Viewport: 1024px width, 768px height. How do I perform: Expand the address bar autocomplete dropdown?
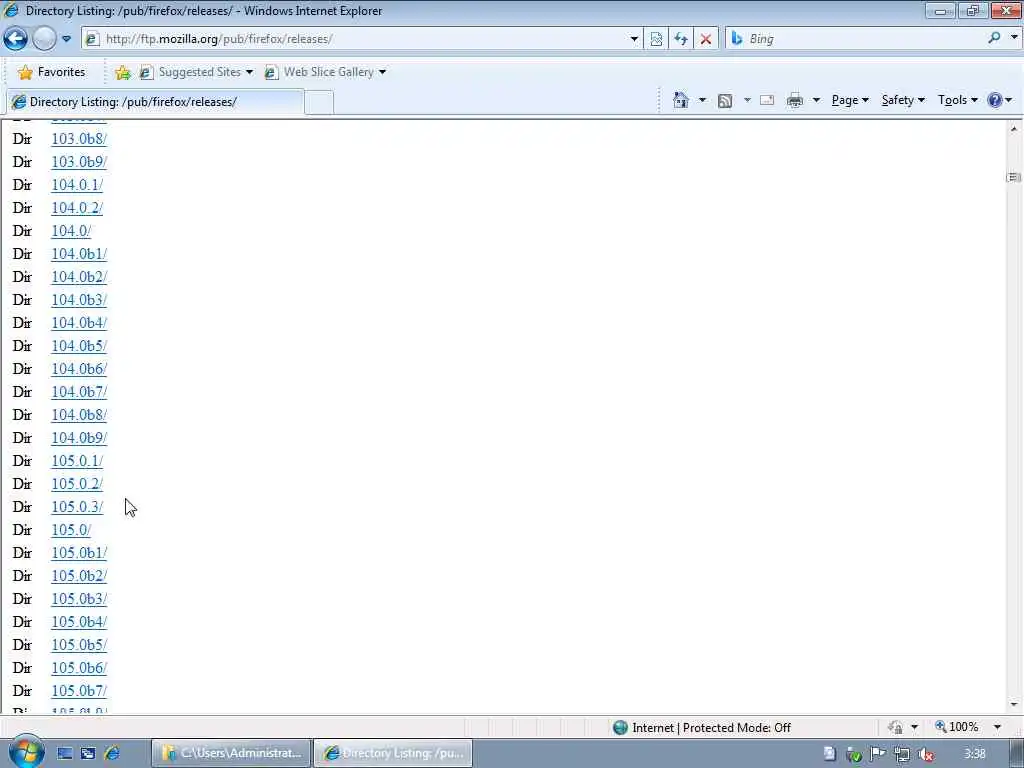634,39
